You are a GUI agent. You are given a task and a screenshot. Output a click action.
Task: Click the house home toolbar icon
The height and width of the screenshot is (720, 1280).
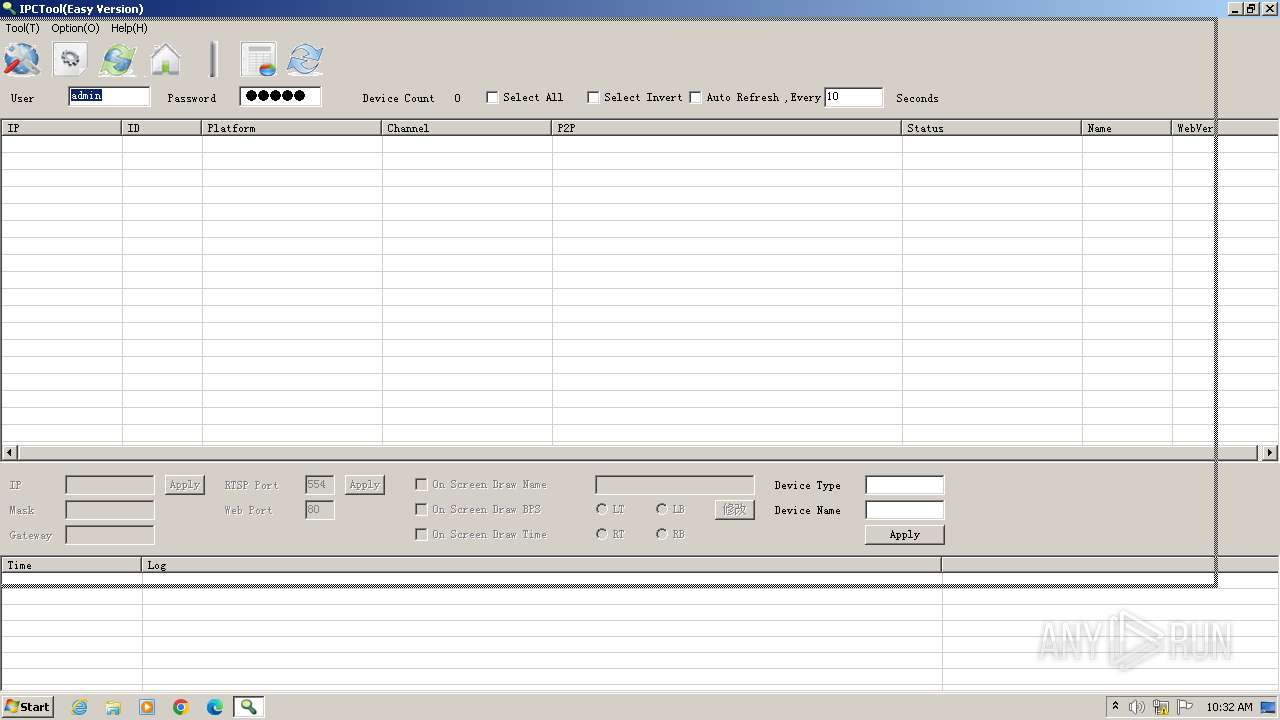(x=166, y=60)
